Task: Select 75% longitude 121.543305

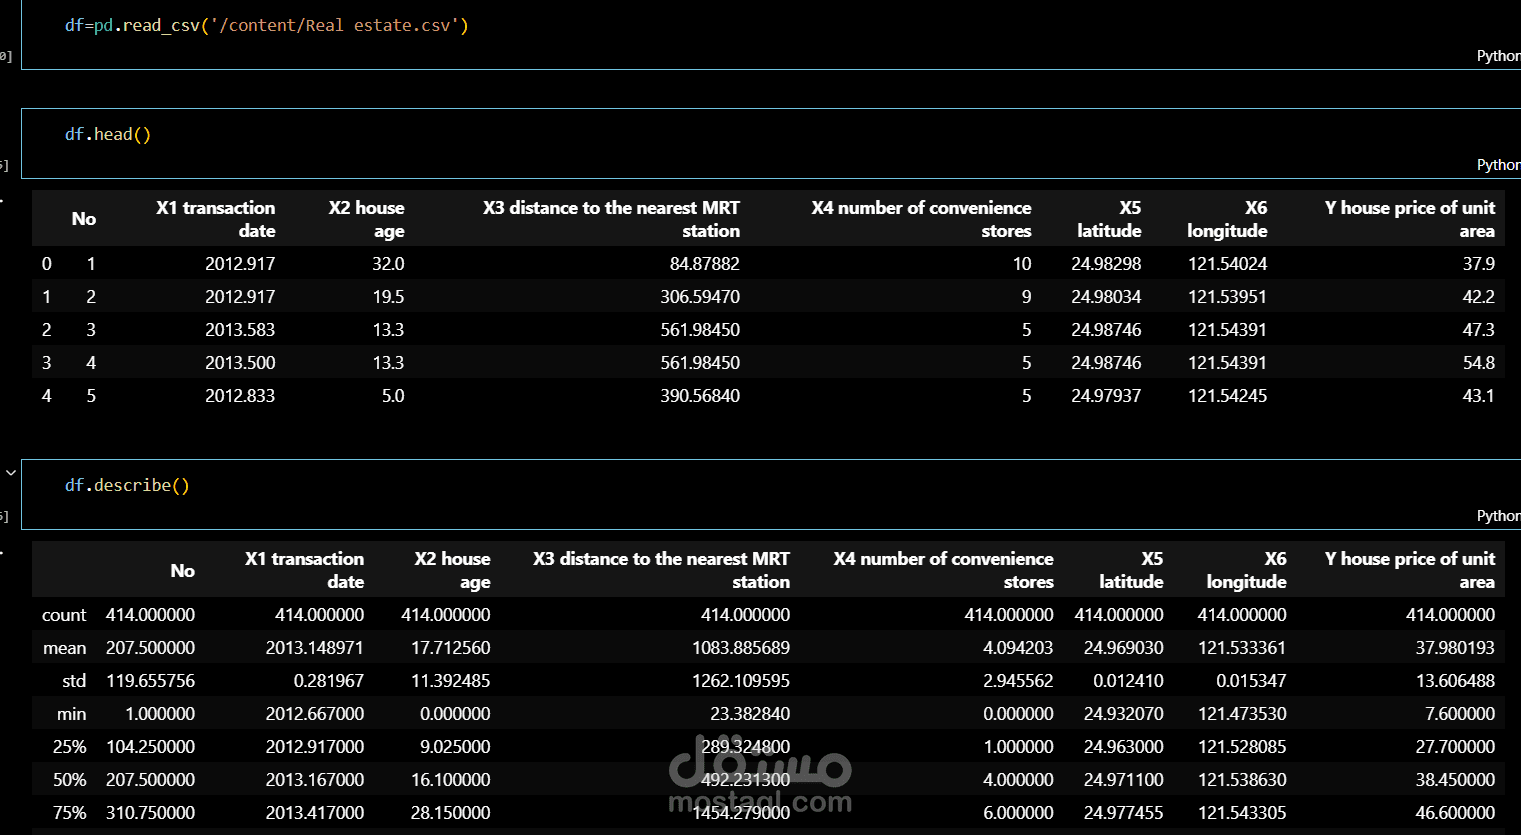Action: (x=1242, y=813)
